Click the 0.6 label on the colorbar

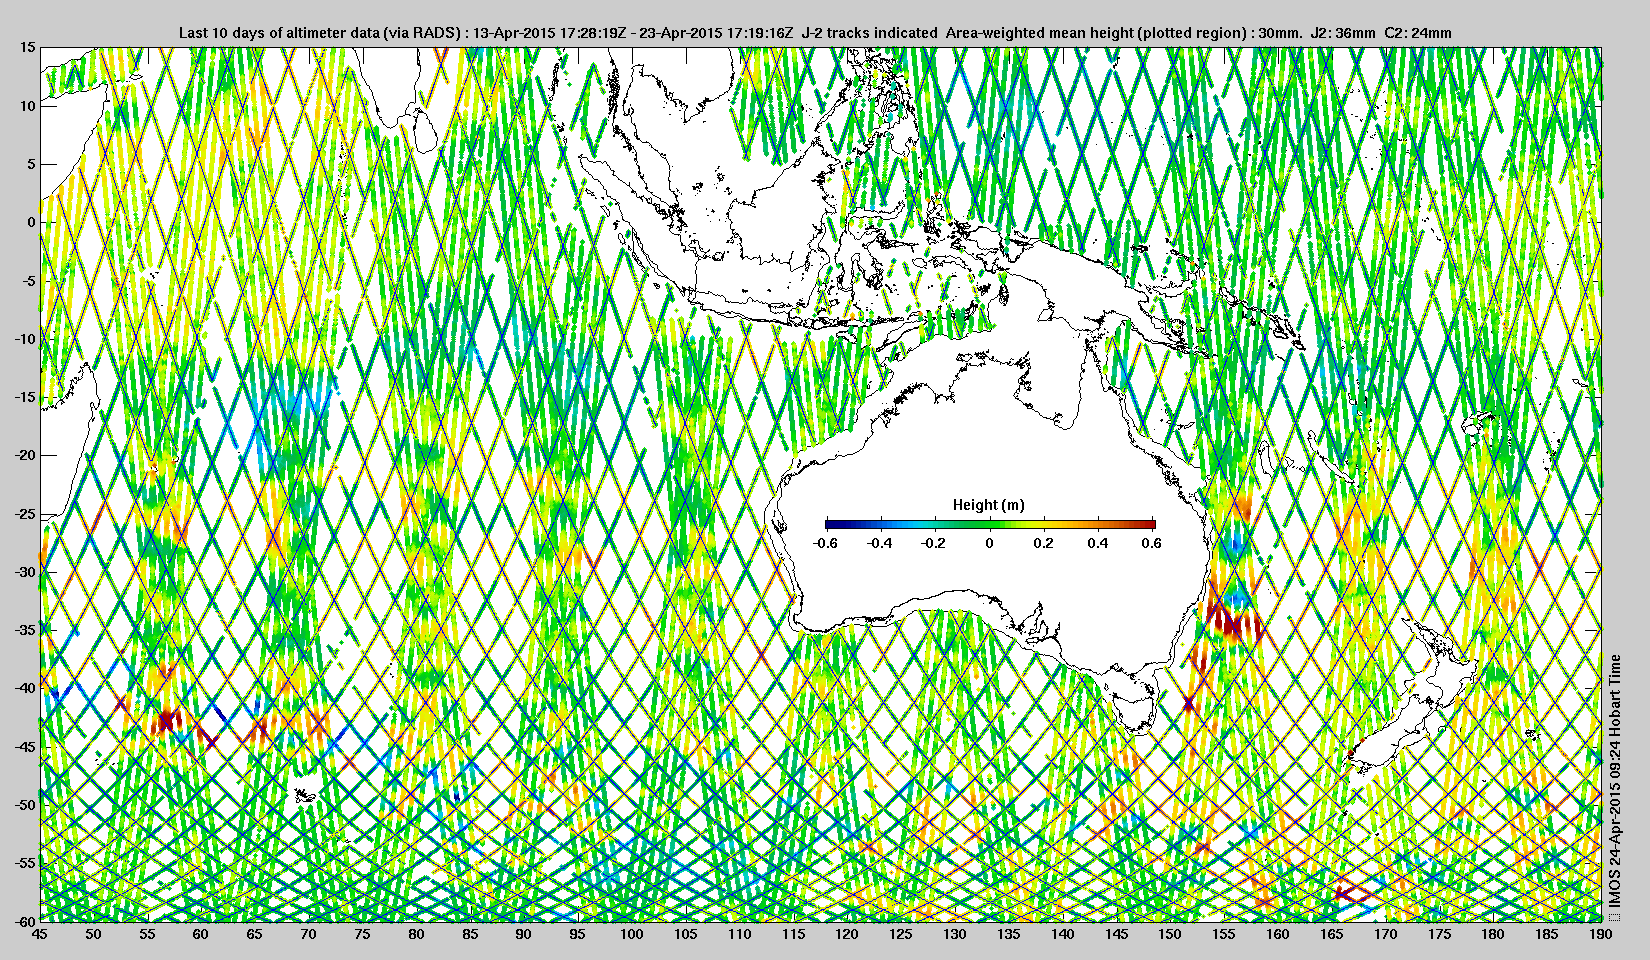tap(1151, 543)
